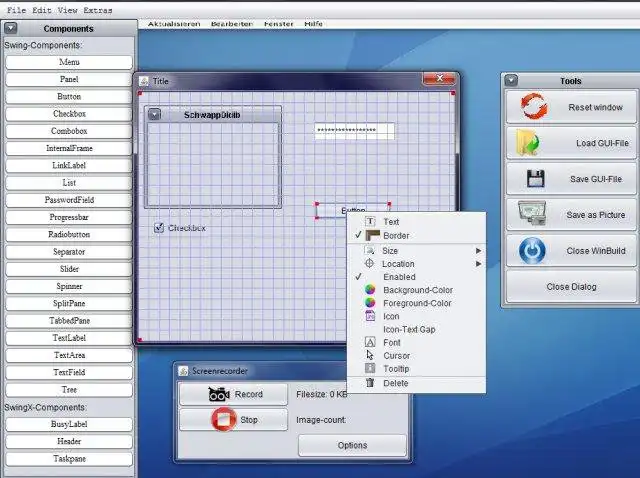Click the Font letter icon
640x478 pixels.
(370, 342)
